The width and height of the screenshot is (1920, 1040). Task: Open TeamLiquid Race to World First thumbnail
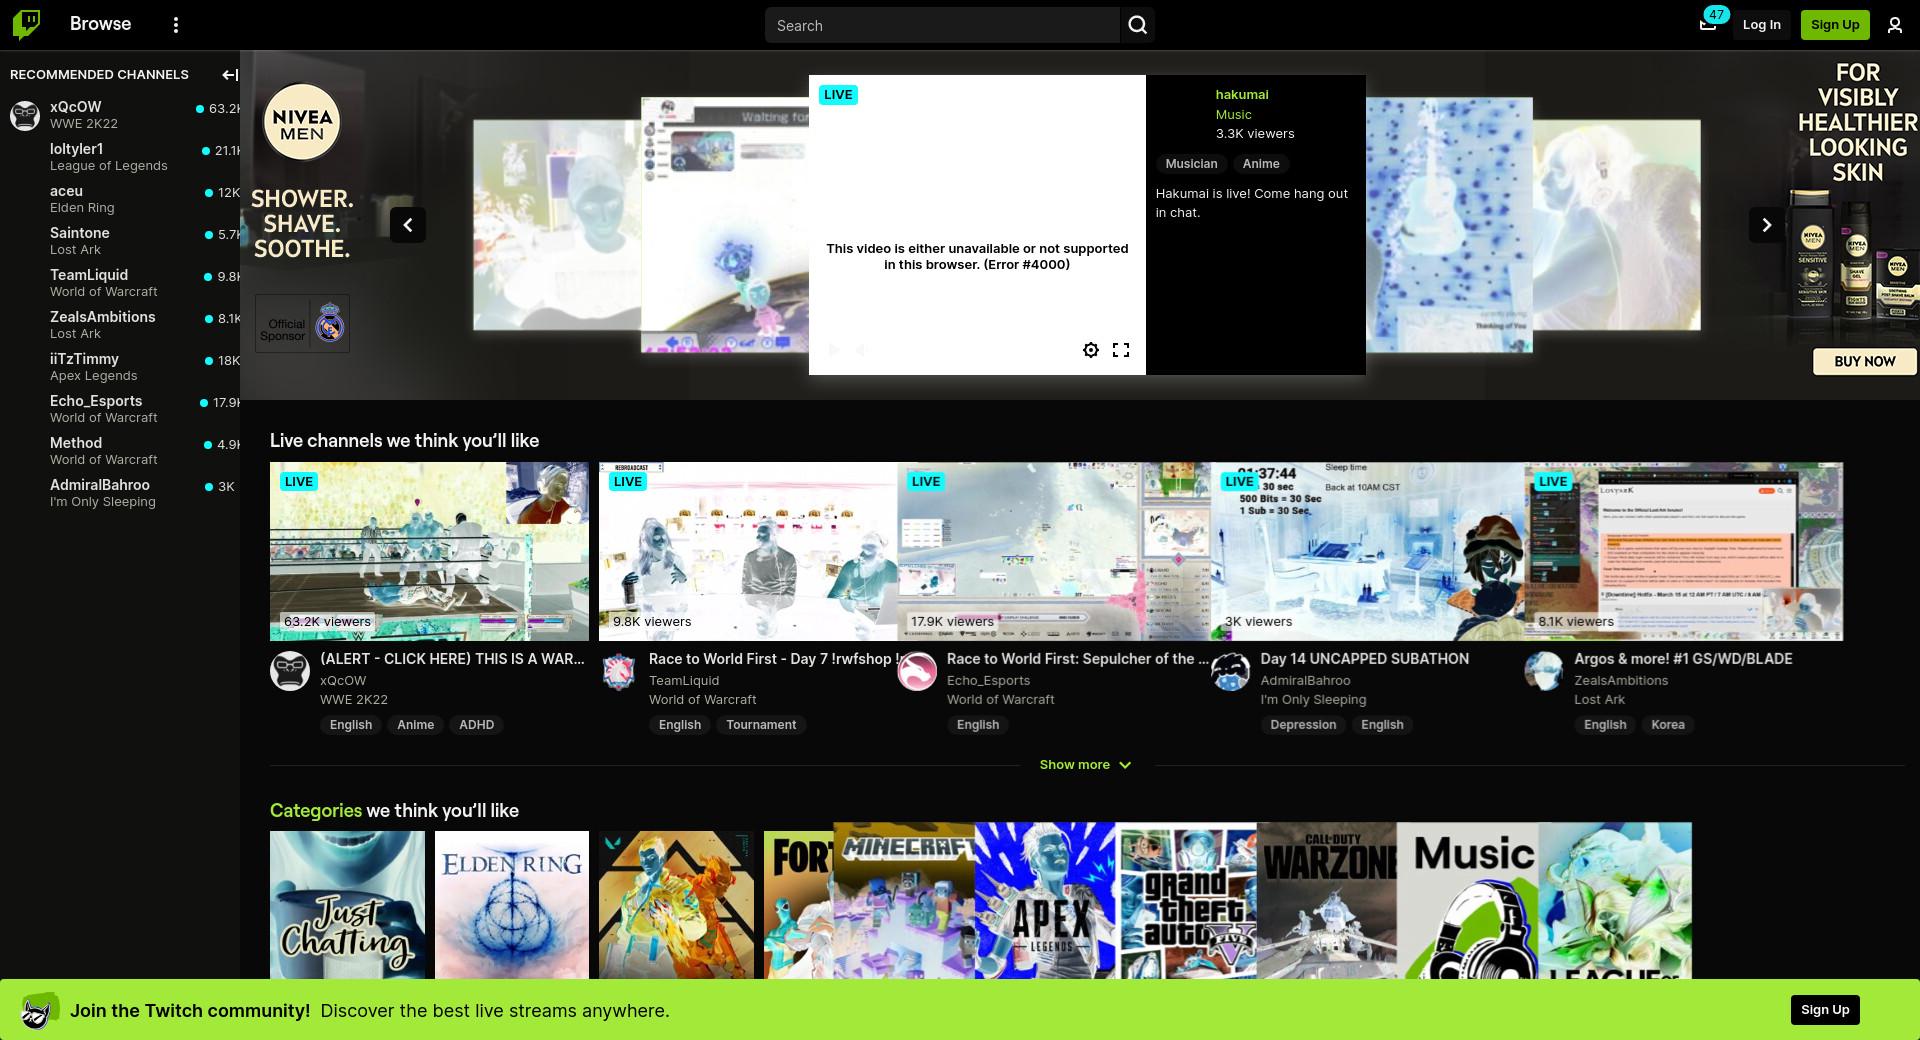pos(748,551)
